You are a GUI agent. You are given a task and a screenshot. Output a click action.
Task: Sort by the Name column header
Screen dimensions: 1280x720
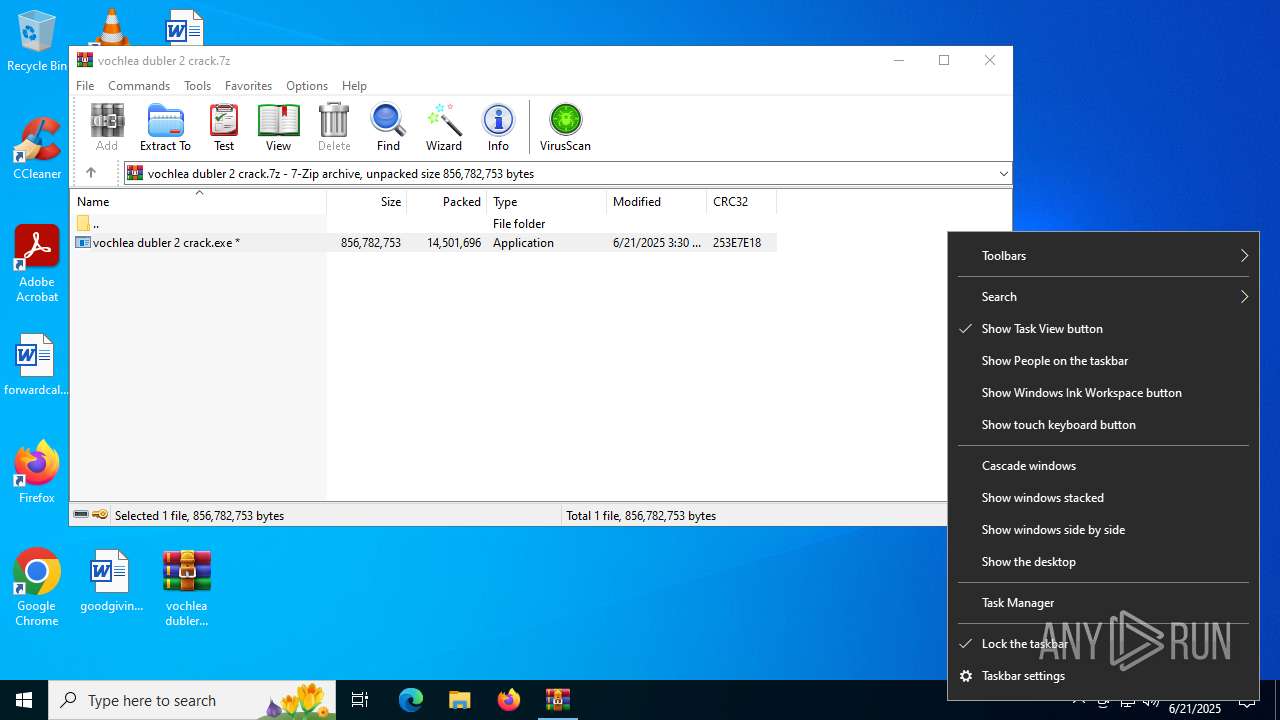199,201
